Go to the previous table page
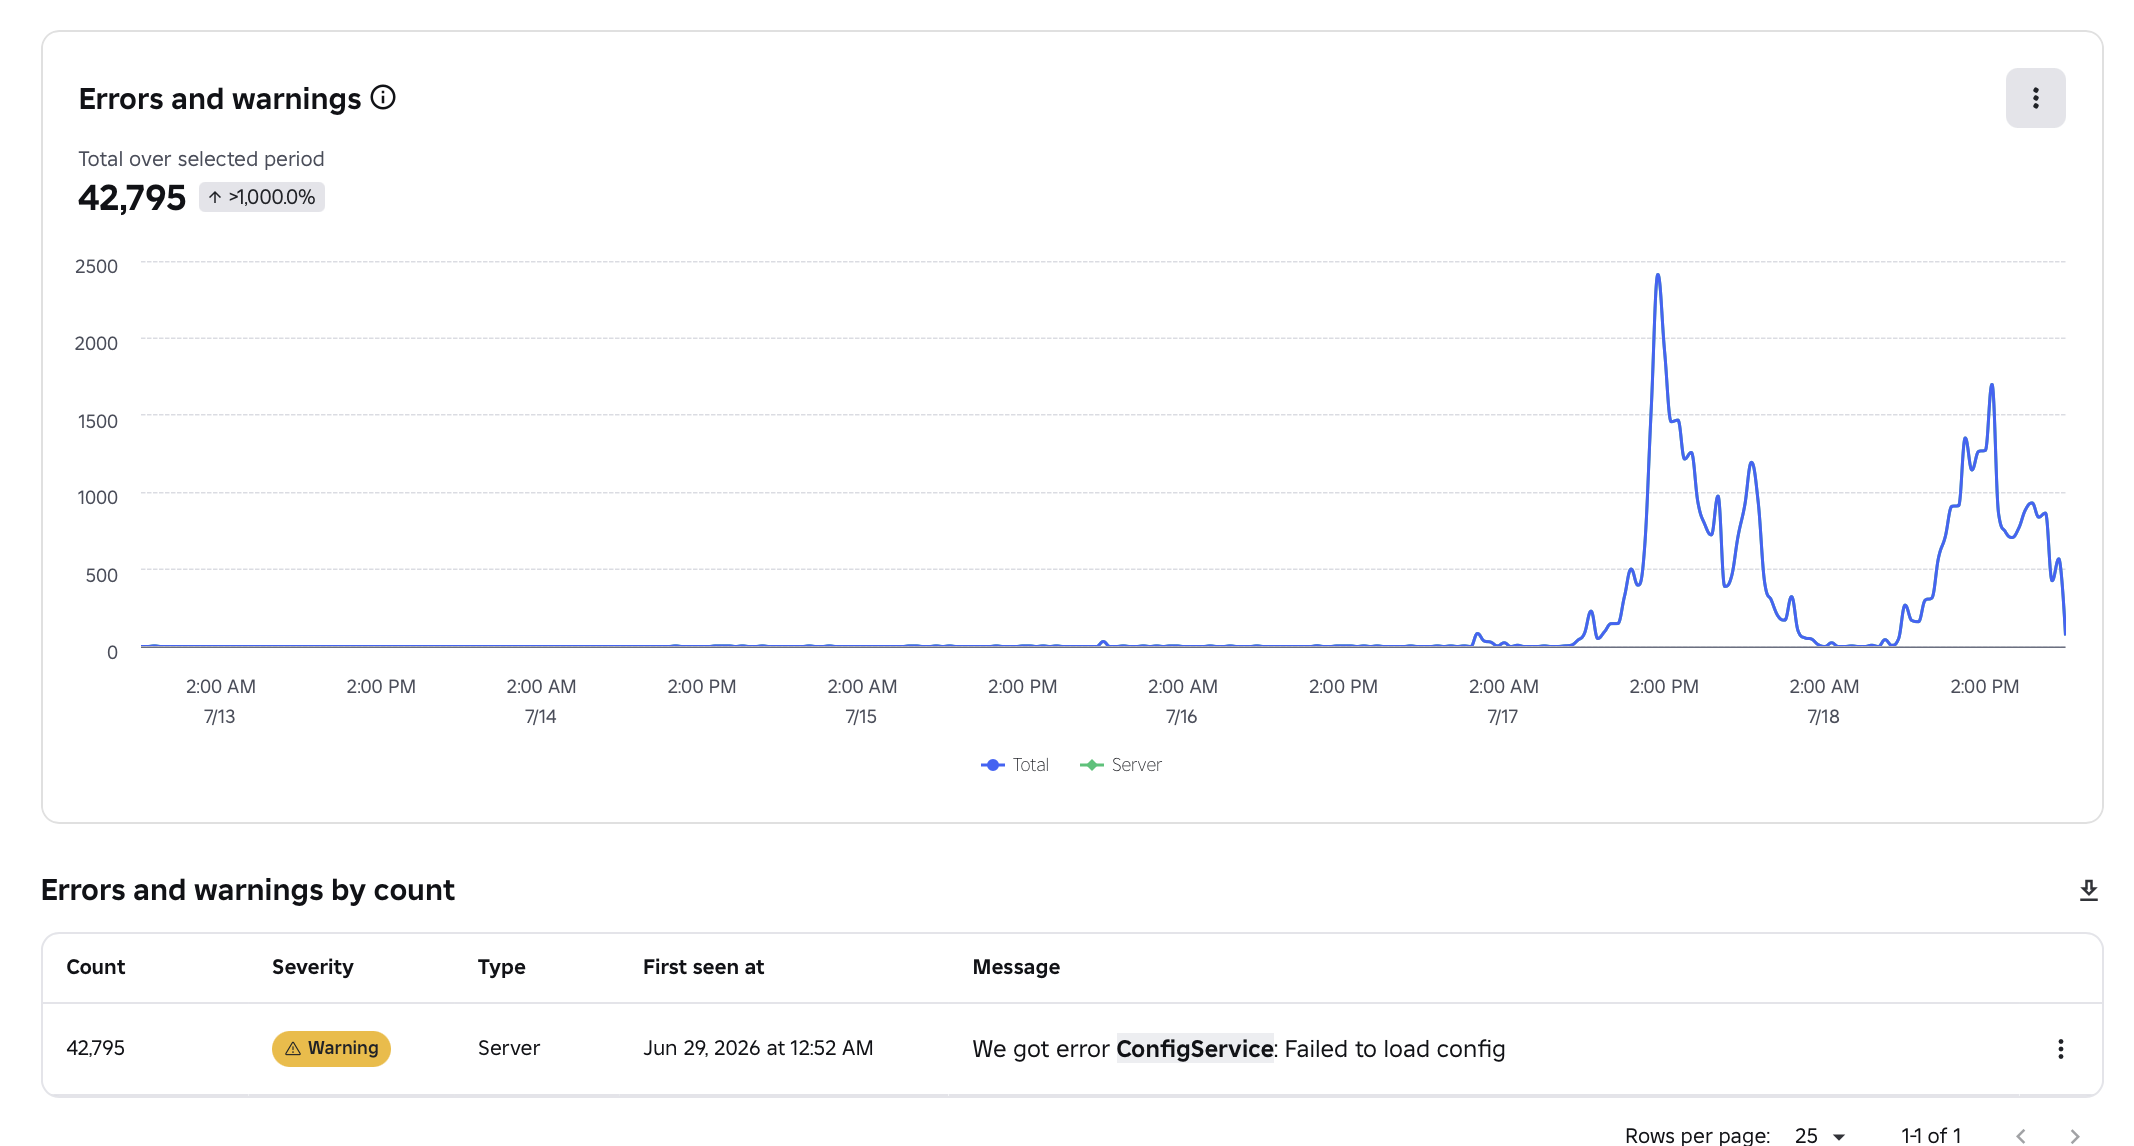 pyautogui.click(x=2021, y=1135)
